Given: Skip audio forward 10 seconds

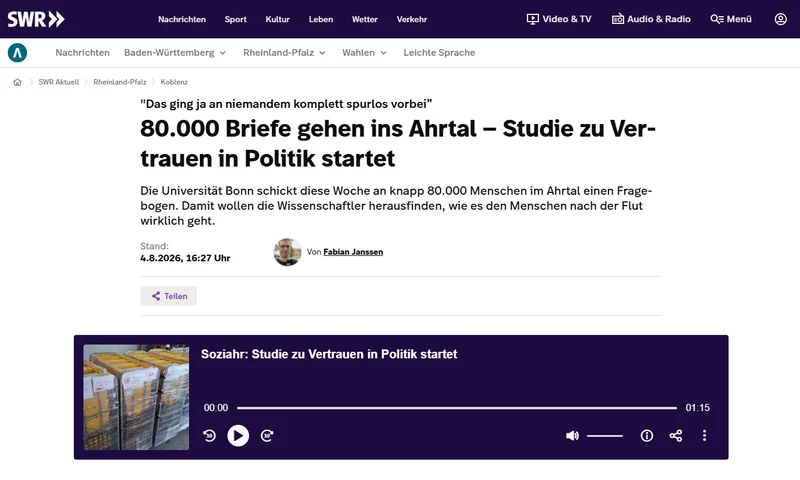Looking at the screenshot, I should coord(267,436).
